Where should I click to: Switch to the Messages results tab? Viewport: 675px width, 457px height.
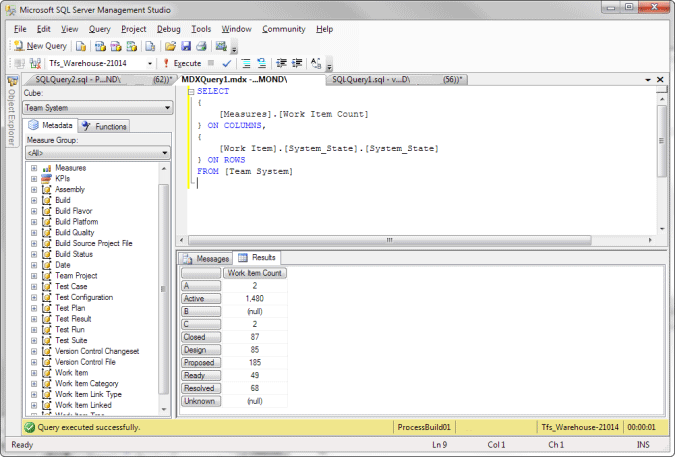click(205, 259)
